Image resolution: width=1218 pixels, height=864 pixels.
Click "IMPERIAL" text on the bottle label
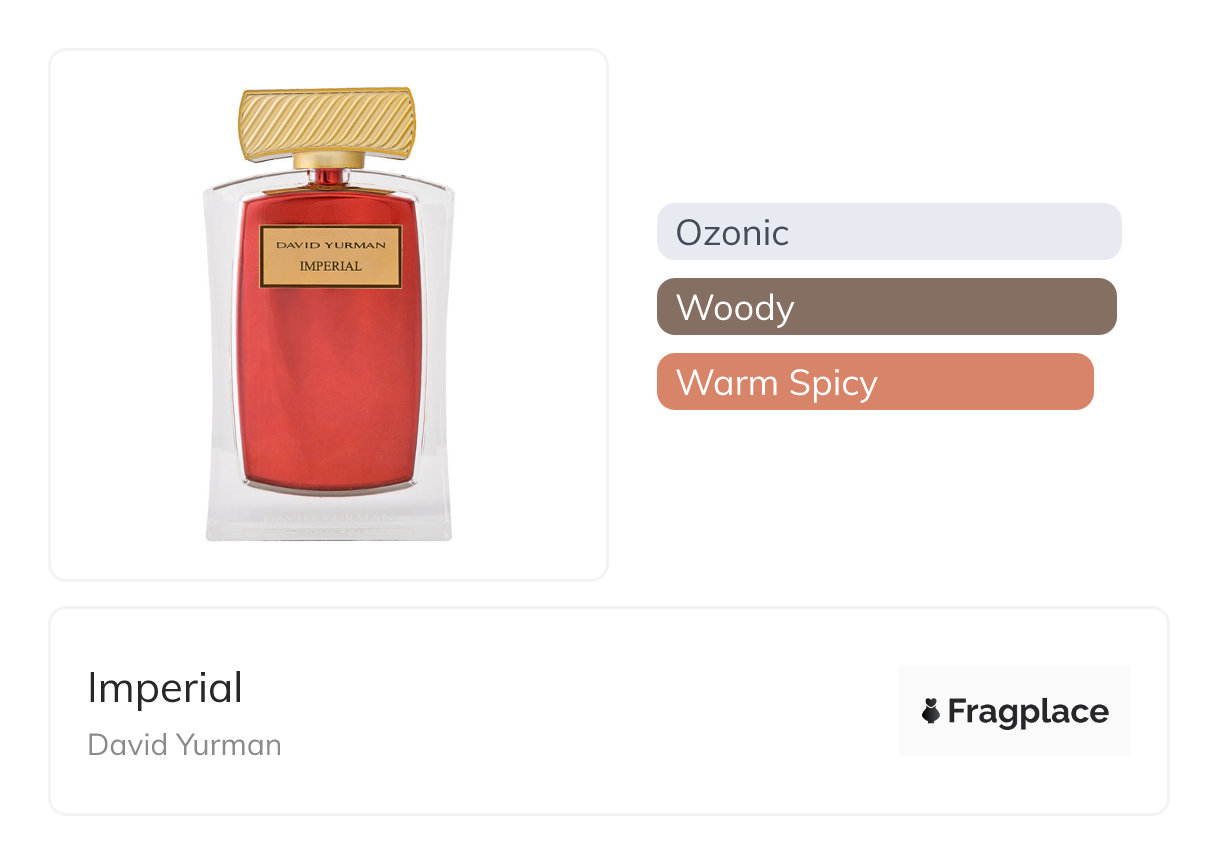pos(330,266)
